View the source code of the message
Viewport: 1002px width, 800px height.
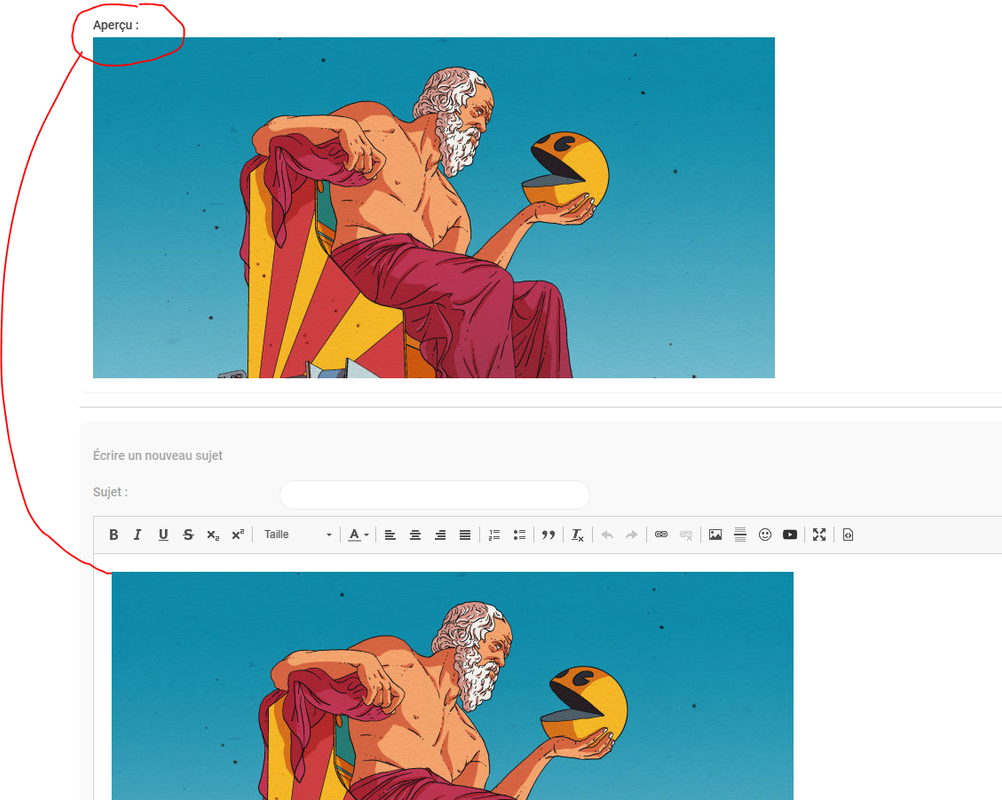(x=848, y=535)
